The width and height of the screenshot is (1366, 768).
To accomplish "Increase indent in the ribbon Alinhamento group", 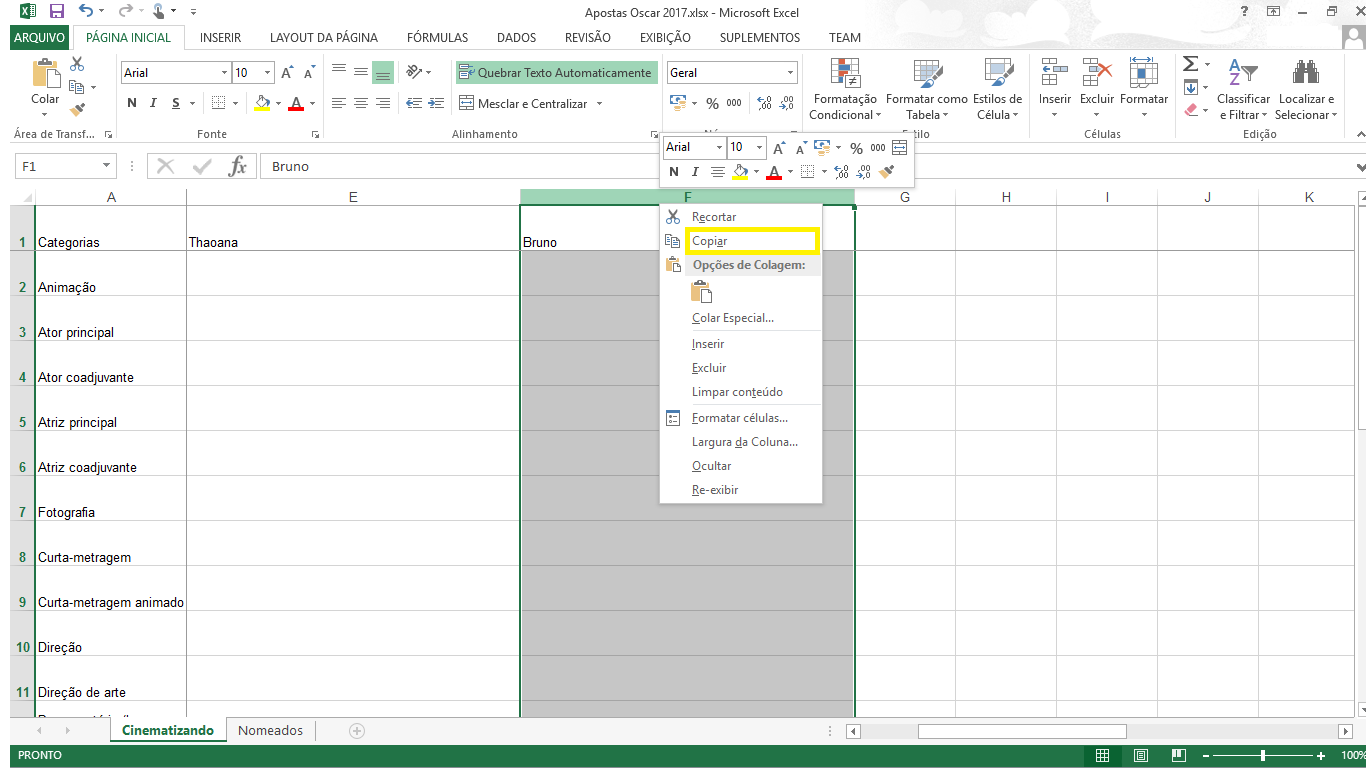I will tap(436, 103).
